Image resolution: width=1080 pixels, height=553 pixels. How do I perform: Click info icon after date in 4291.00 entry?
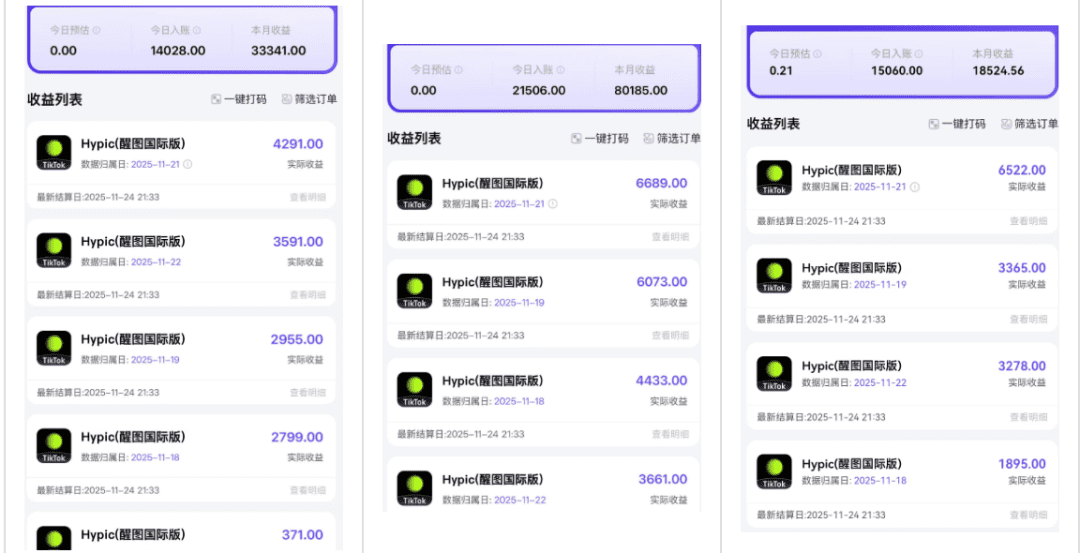(x=188, y=164)
